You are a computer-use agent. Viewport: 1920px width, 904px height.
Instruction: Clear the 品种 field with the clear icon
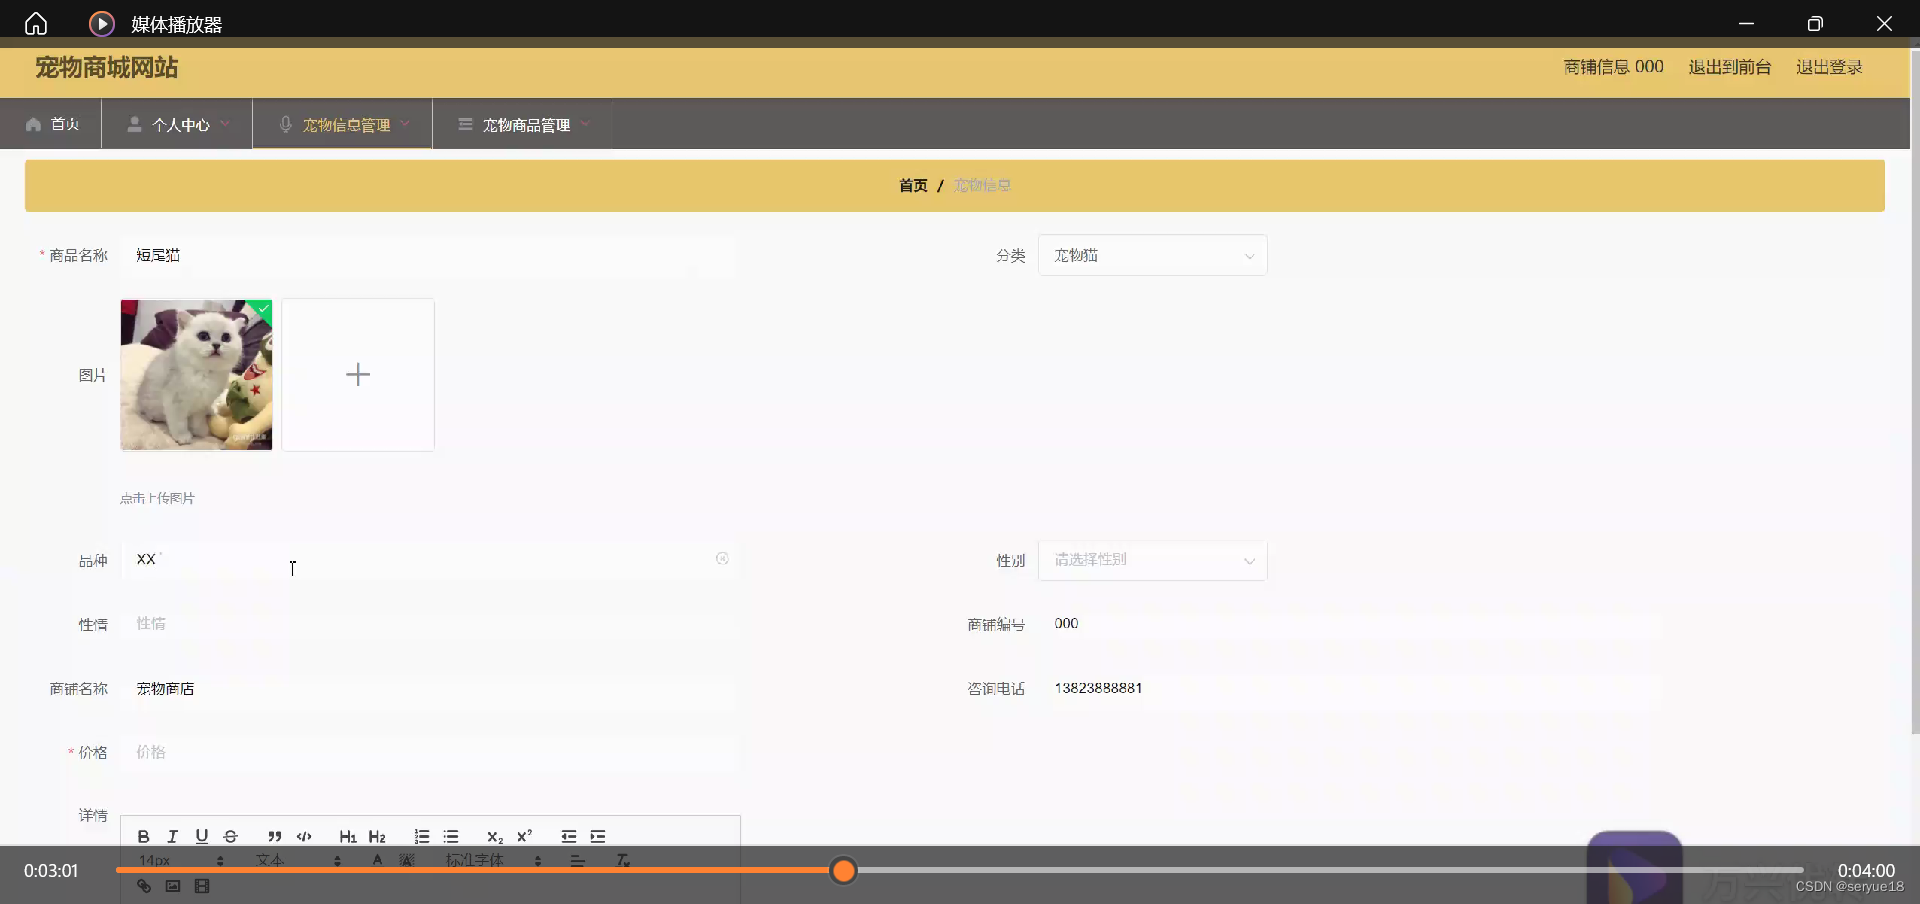722,559
